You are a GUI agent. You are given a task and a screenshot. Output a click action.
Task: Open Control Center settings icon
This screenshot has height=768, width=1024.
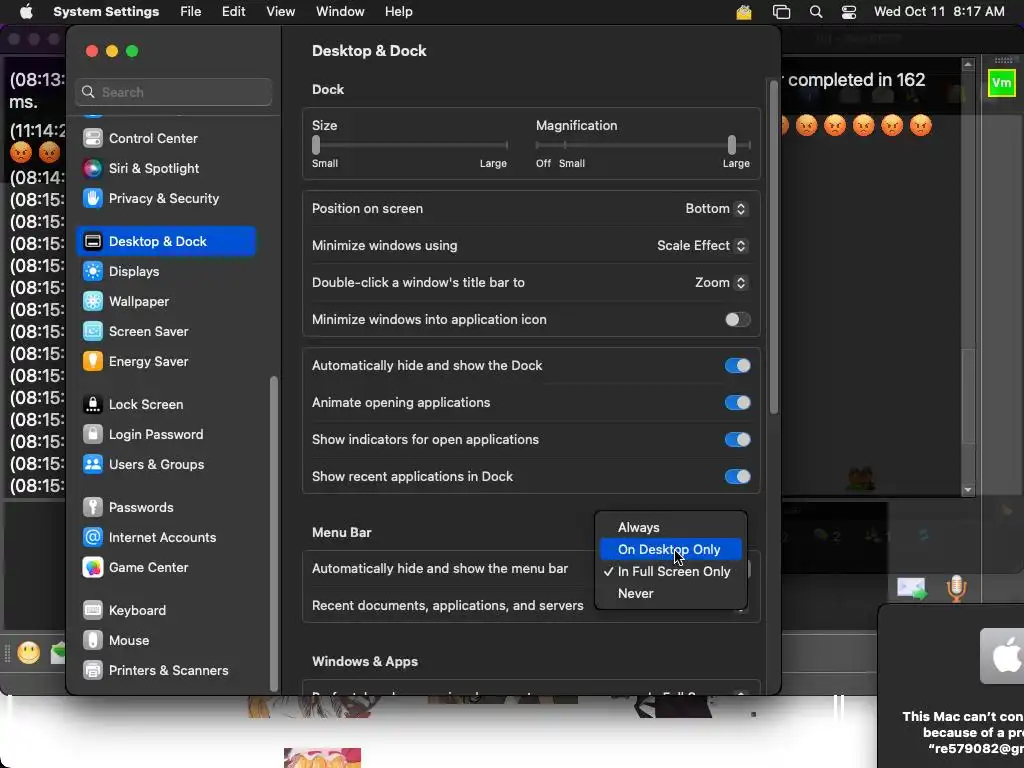click(x=93, y=138)
